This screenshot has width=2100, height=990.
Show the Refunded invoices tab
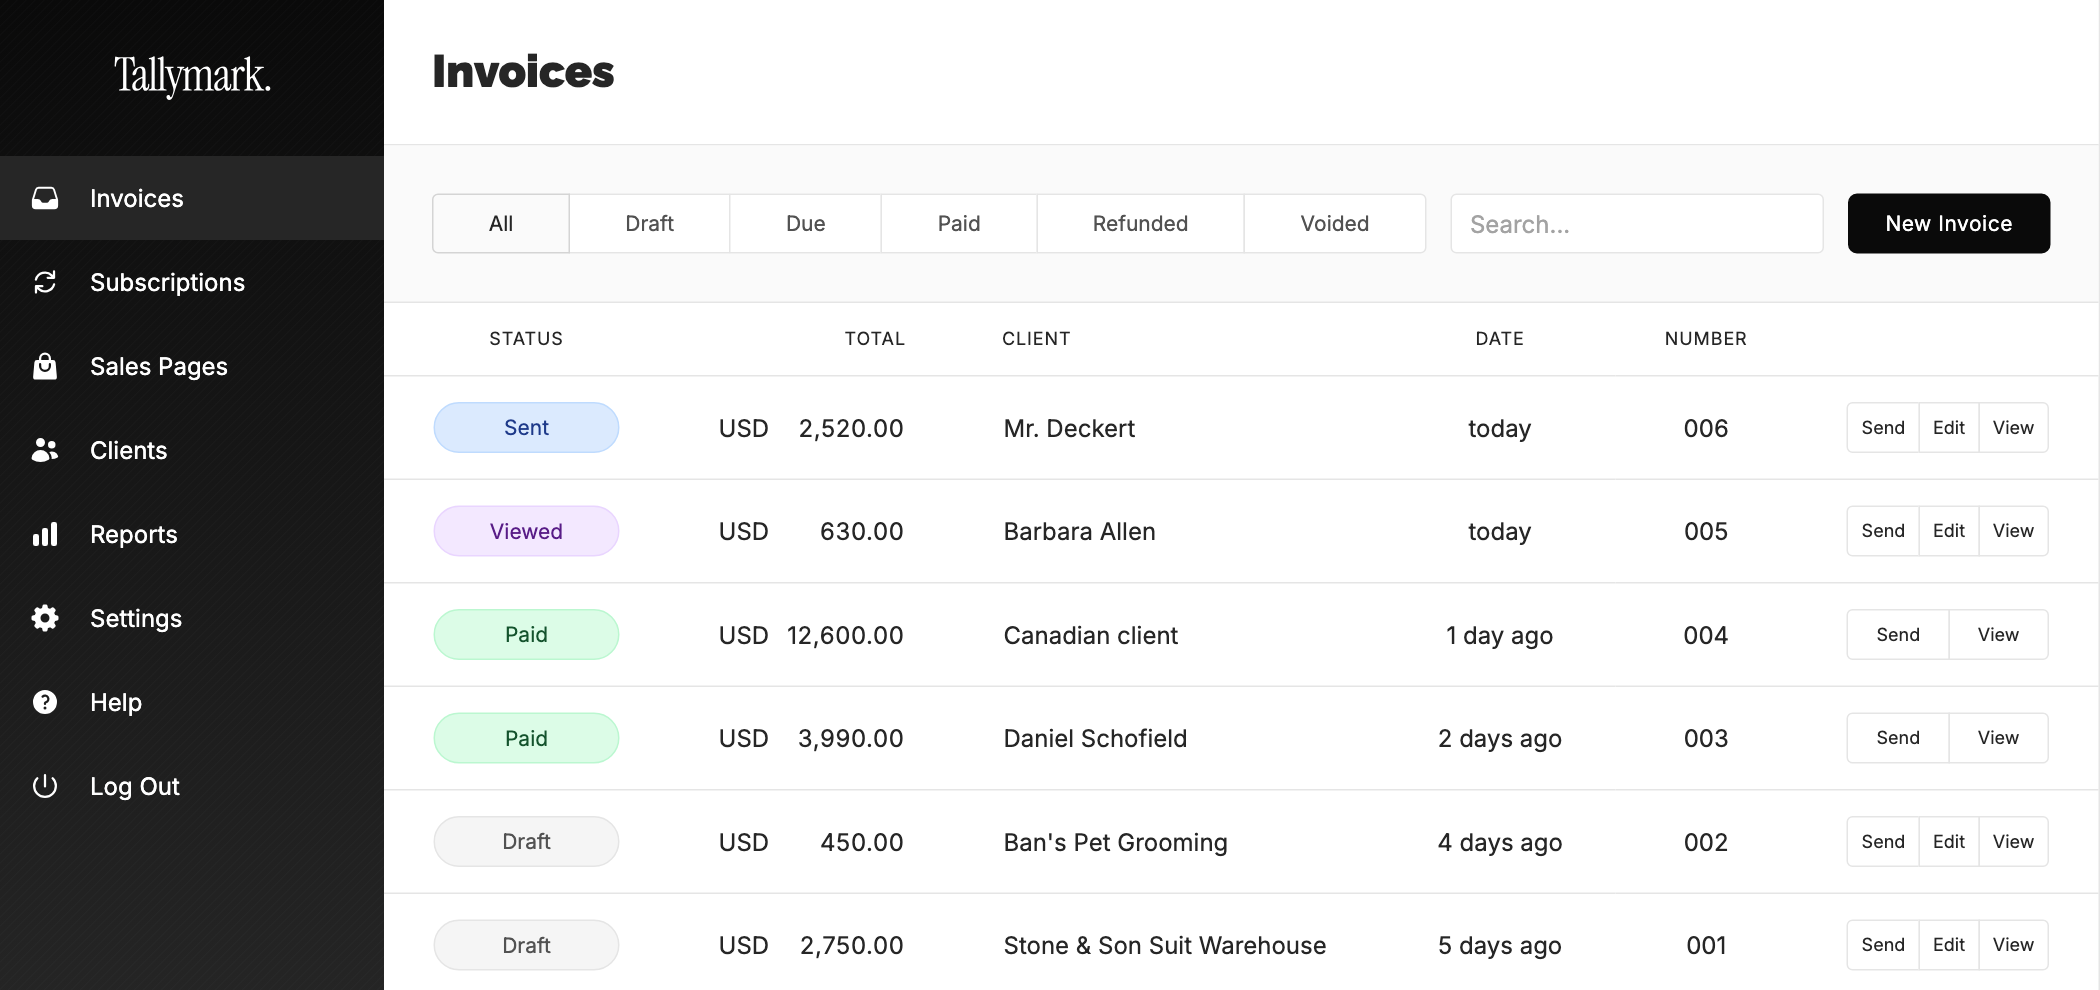click(1140, 223)
